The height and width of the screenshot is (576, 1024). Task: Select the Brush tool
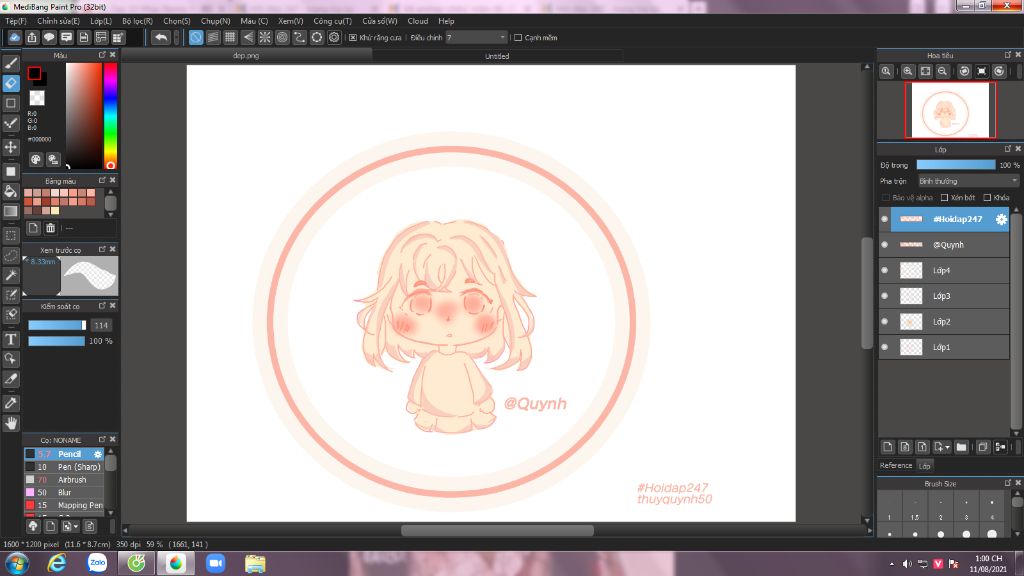tap(10, 63)
